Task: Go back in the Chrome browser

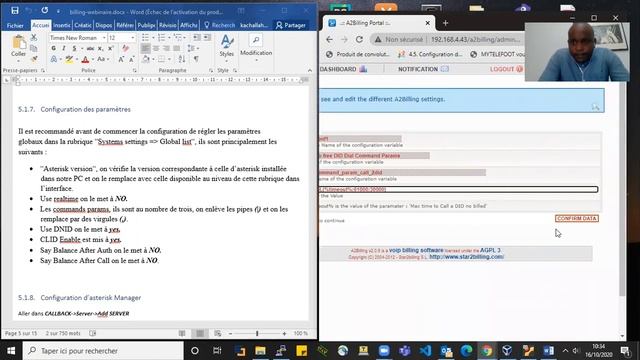Action: coord(329,40)
